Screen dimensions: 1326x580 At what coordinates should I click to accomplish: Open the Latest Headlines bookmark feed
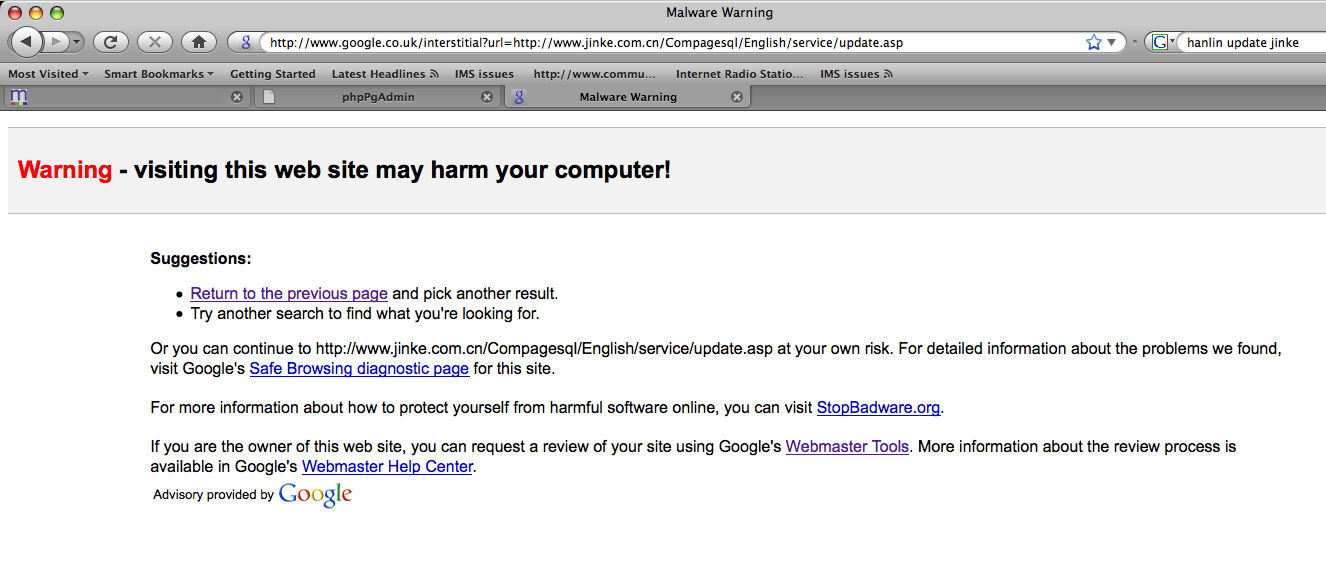click(385, 74)
